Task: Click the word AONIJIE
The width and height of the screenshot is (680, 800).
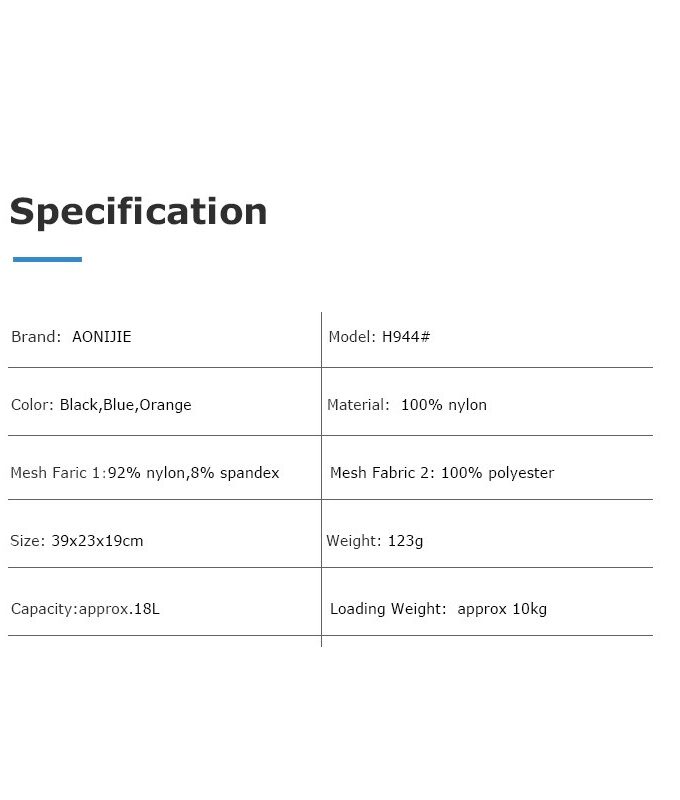Action: click(x=102, y=337)
